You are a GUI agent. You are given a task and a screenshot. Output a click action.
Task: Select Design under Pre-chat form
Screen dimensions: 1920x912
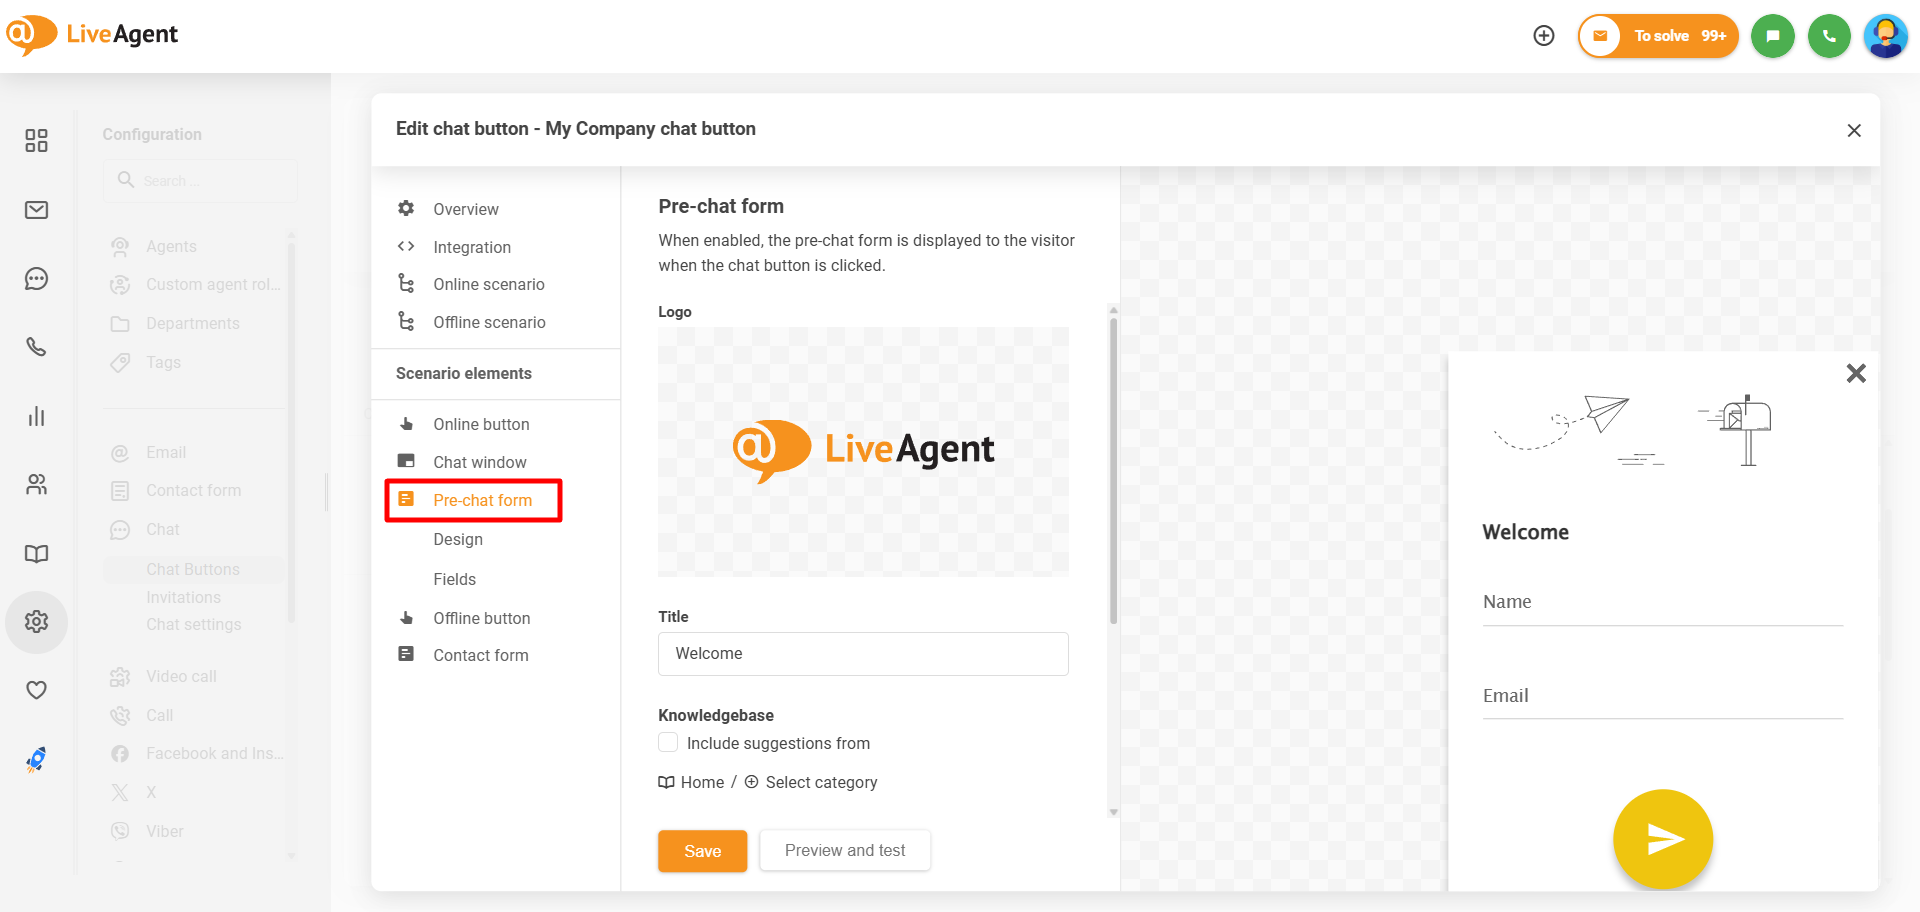pyautogui.click(x=458, y=539)
